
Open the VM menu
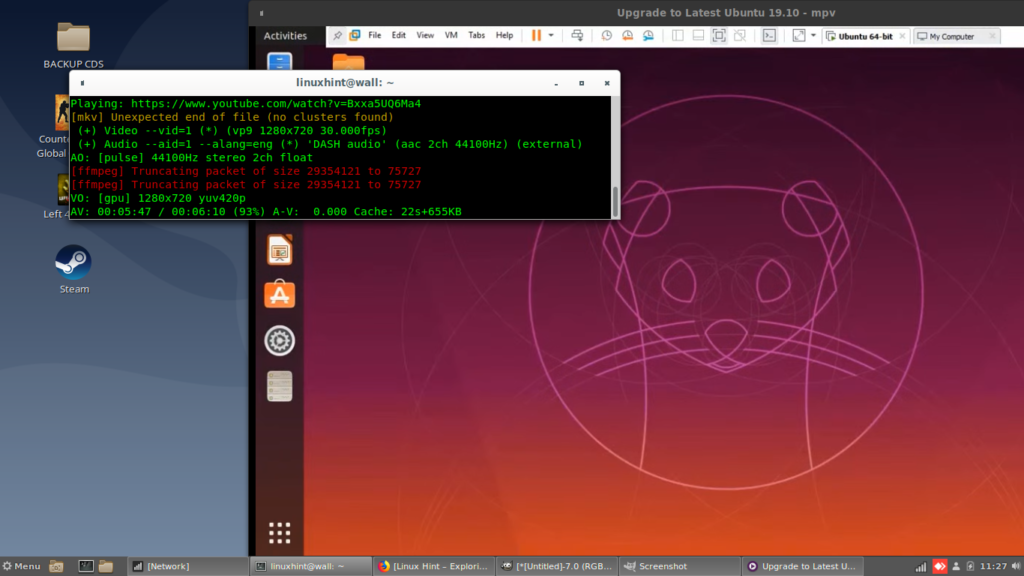(451, 35)
